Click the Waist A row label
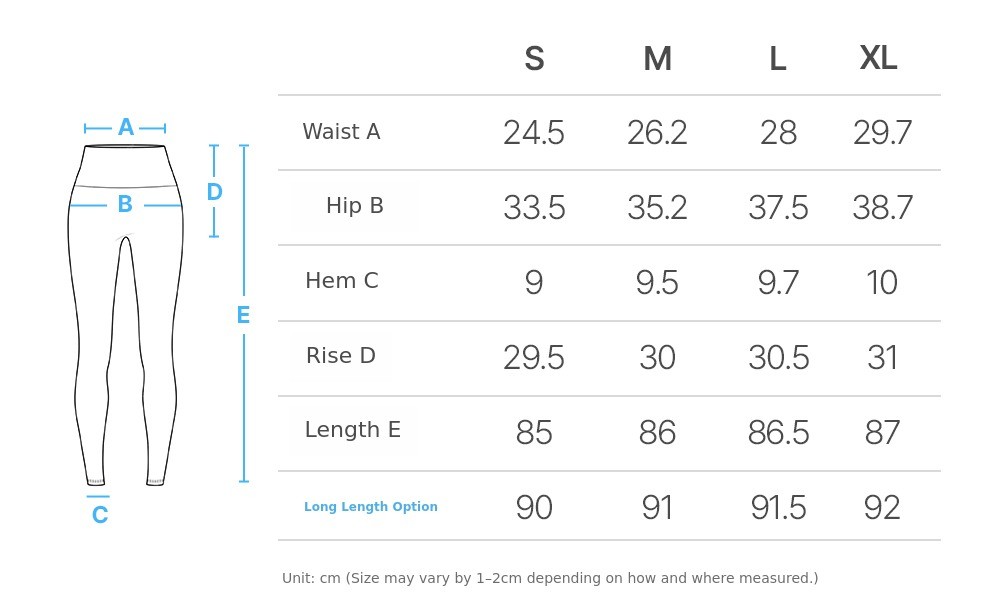This screenshot has height=611, width=1000. (x=341, y=132)
